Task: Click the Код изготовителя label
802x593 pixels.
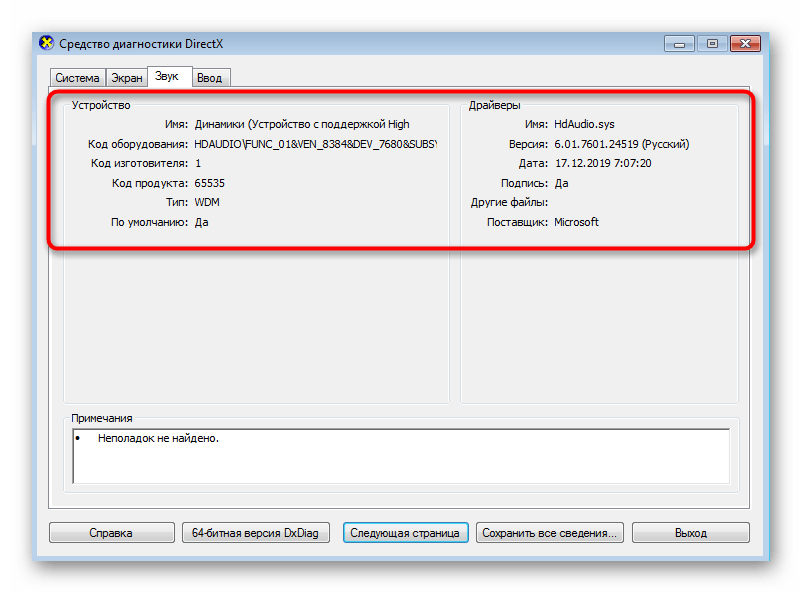Action: coord(139,164)
